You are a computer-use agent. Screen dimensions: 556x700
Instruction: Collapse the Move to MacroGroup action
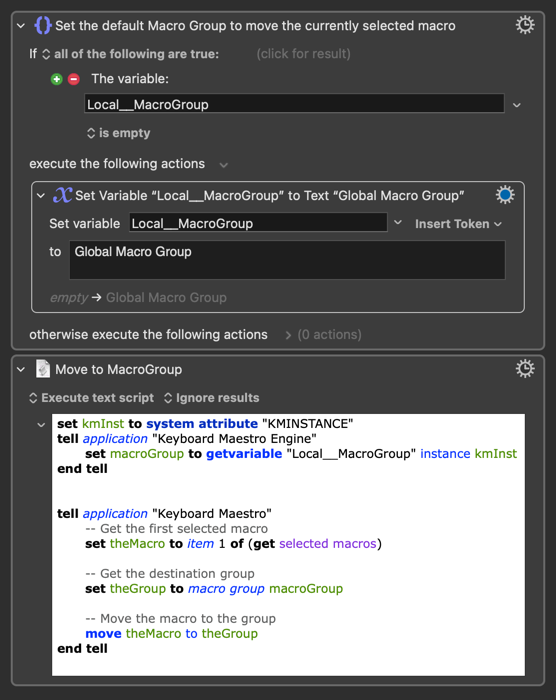point(21,370)
